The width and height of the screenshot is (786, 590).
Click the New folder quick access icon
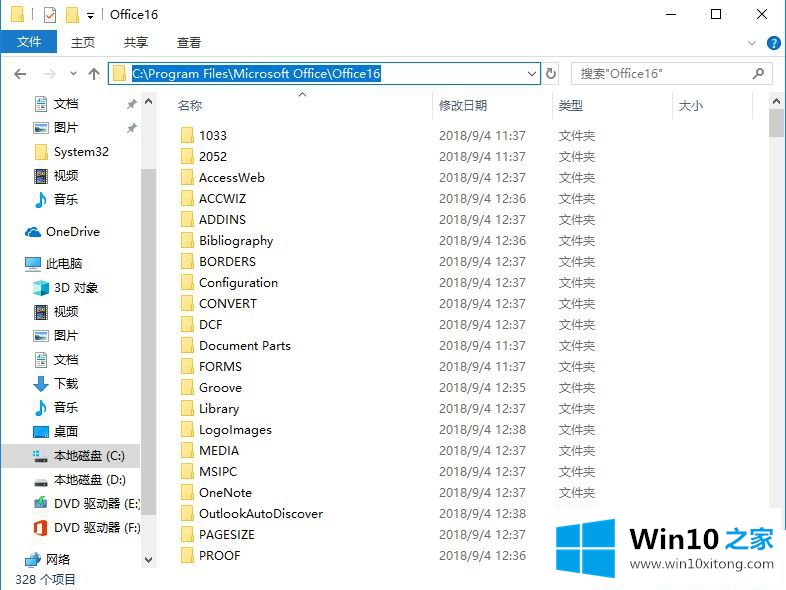(x=72, y=15)
